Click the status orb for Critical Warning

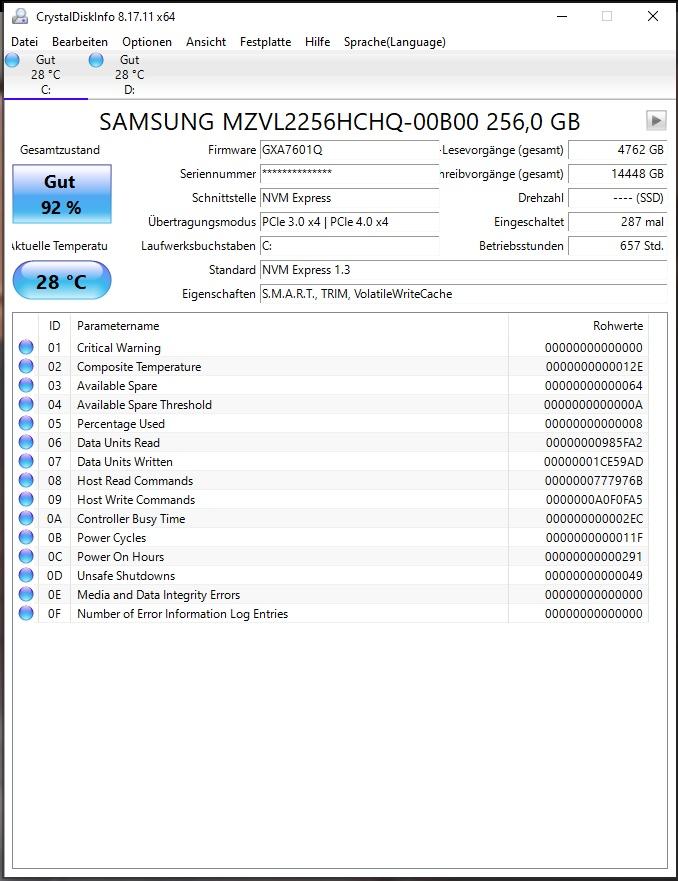point(26,347)
